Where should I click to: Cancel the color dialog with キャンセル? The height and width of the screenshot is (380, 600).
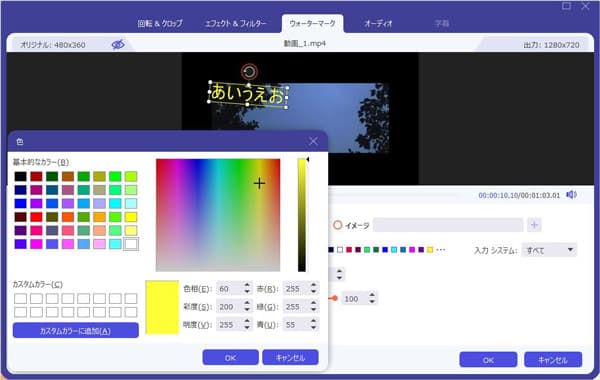click(290, 358)
